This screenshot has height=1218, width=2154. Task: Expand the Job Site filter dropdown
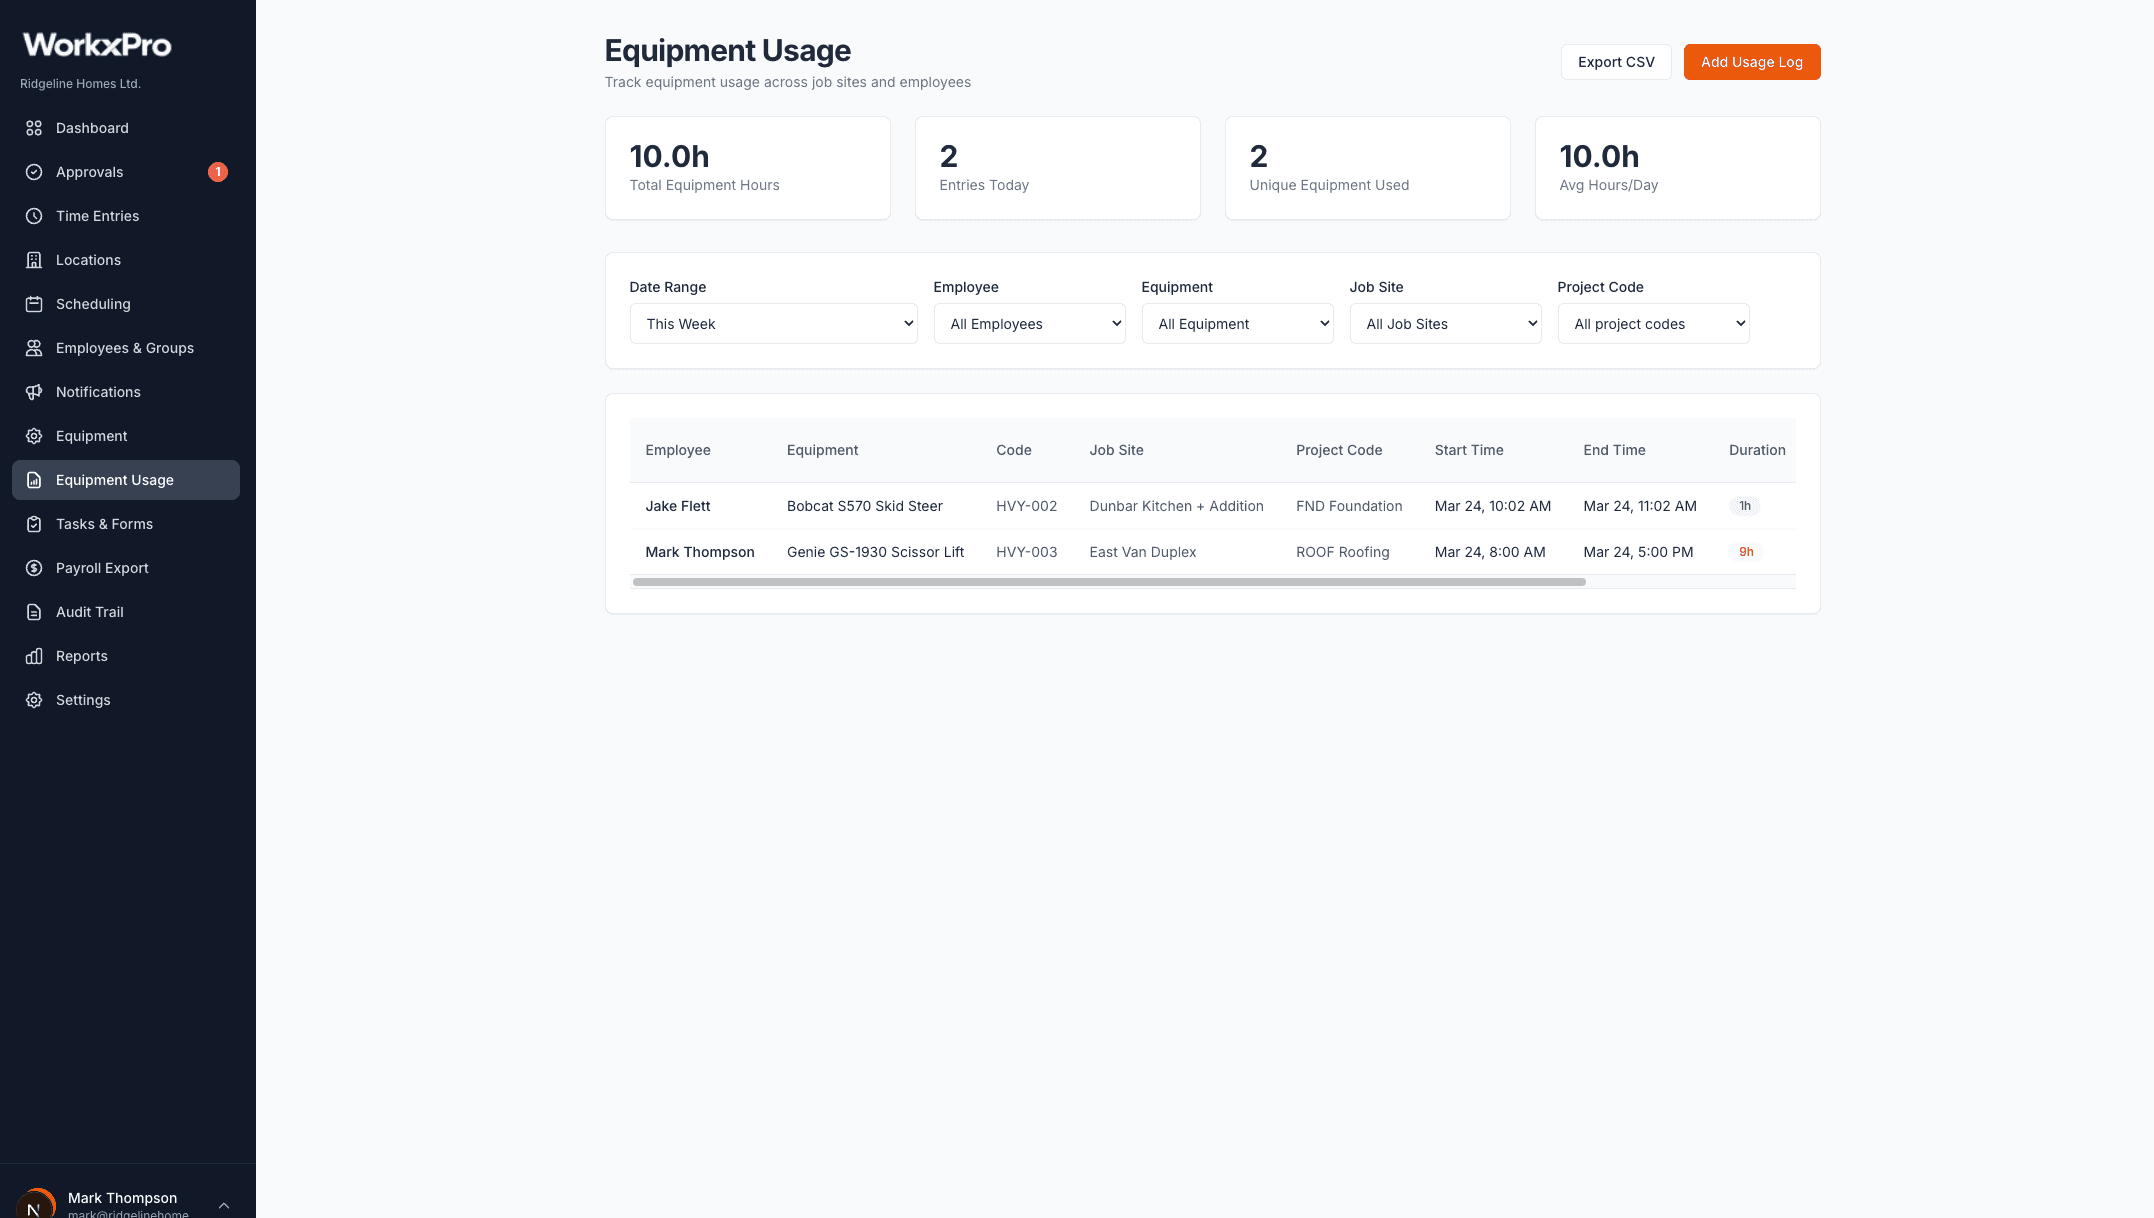tap(1445, 323)
